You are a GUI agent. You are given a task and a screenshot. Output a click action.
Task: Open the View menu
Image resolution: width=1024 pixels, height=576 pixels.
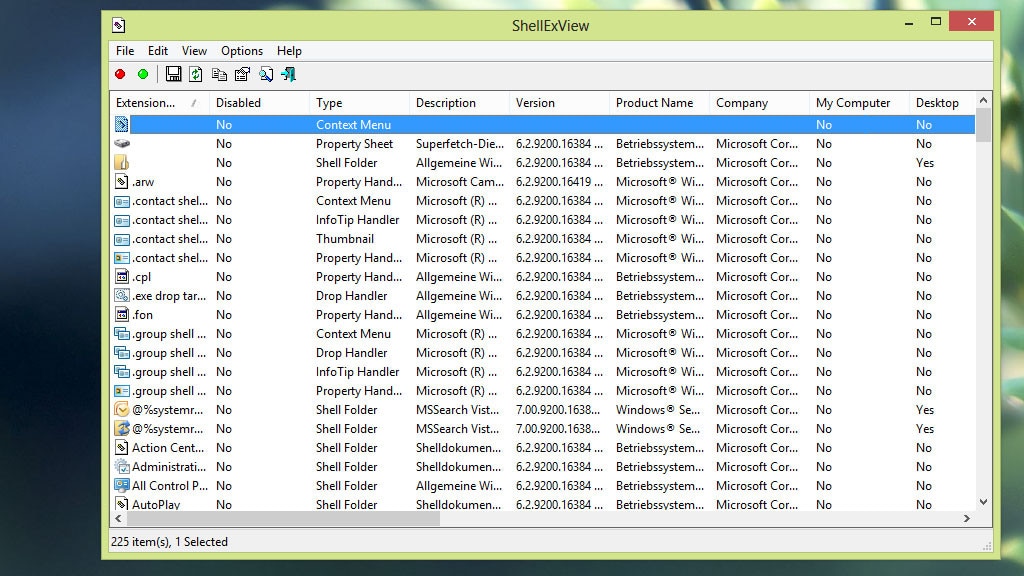[x=194, y=51]
